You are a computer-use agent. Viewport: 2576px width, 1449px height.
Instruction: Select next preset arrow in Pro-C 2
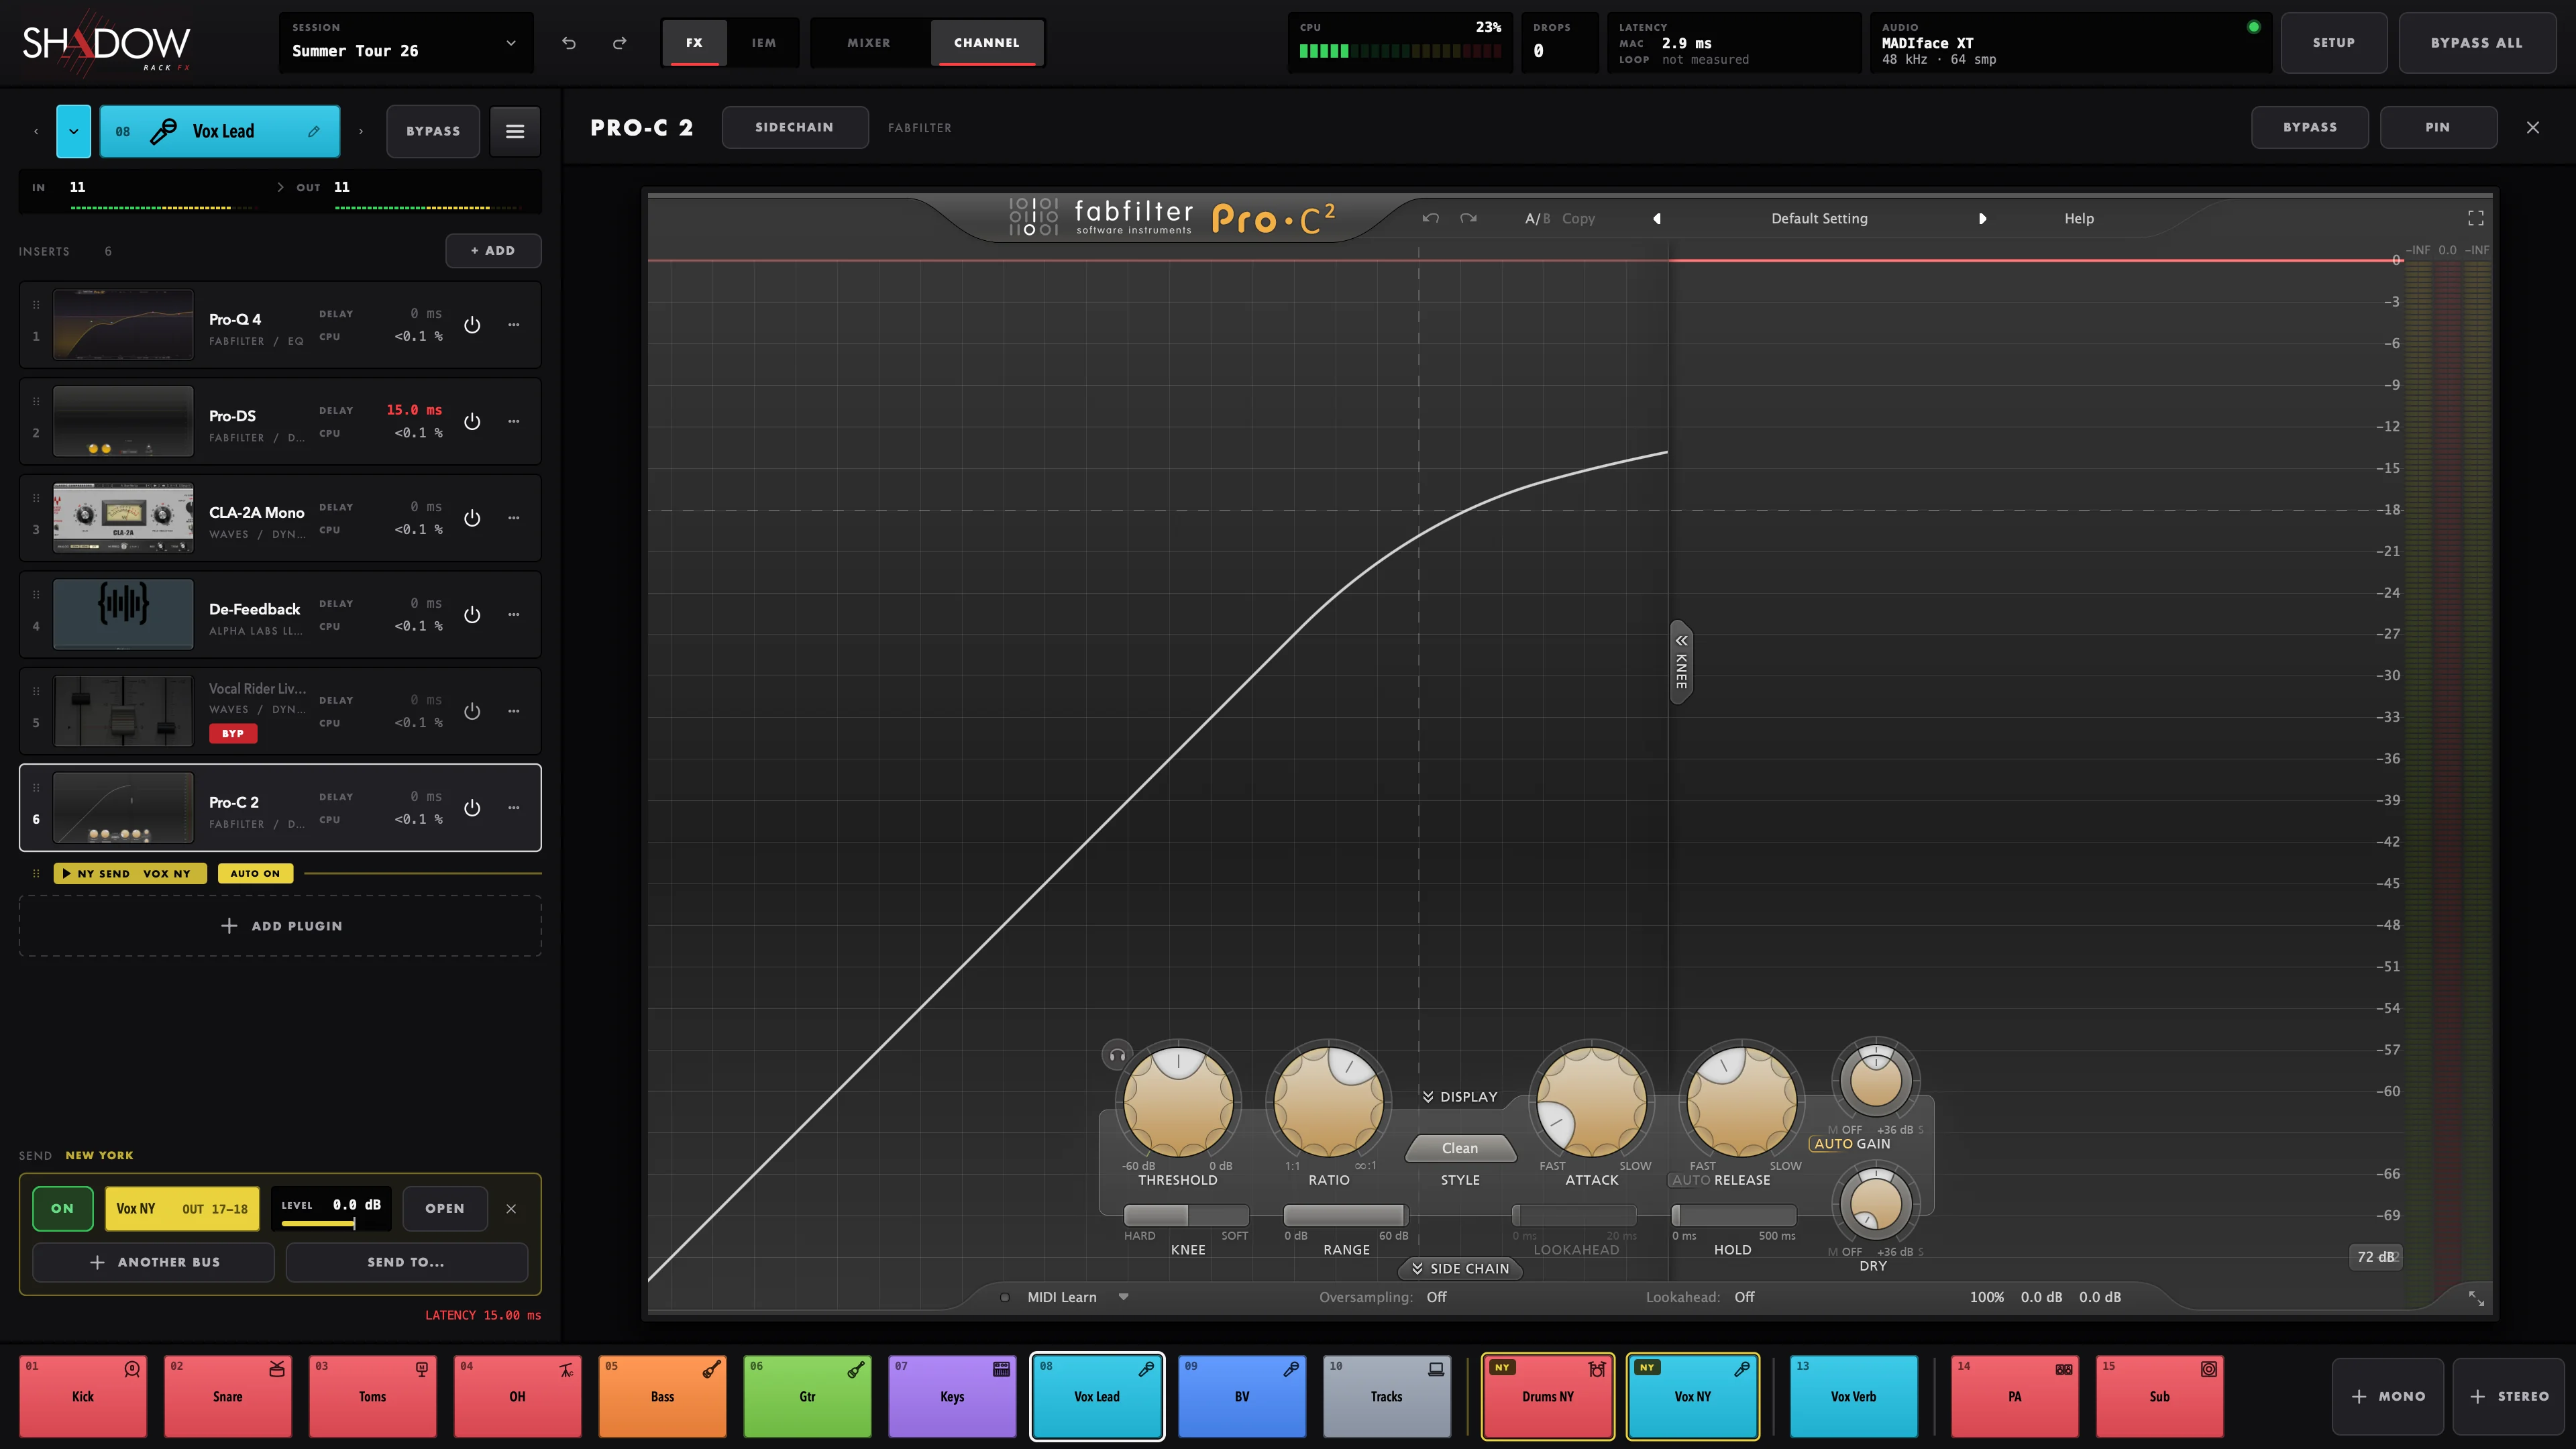pos(1982,218)
